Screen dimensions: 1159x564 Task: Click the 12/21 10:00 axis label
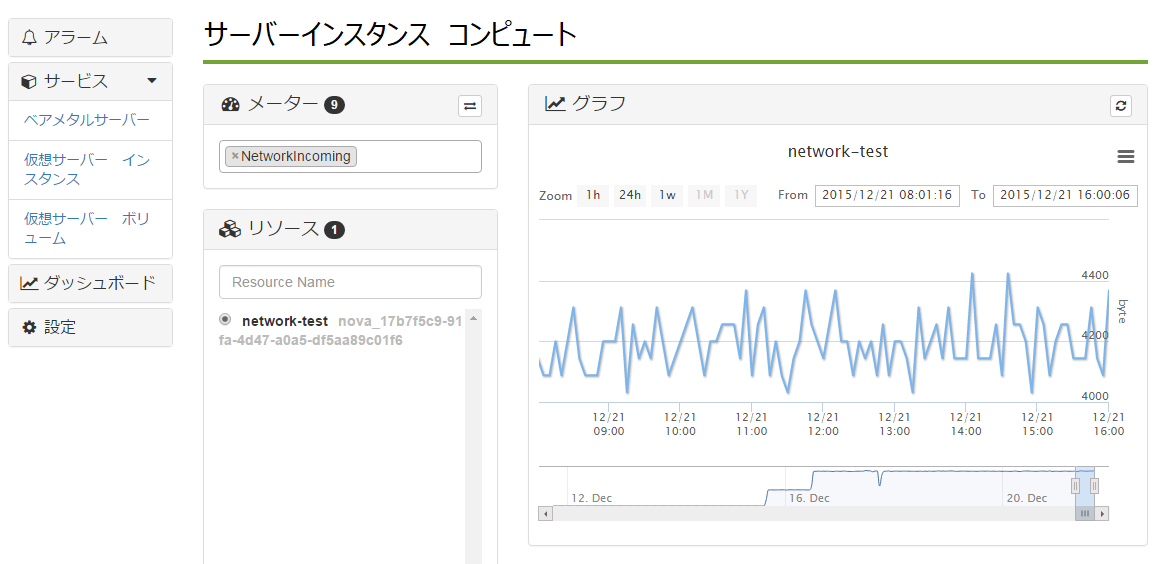(x=680, y=424)
